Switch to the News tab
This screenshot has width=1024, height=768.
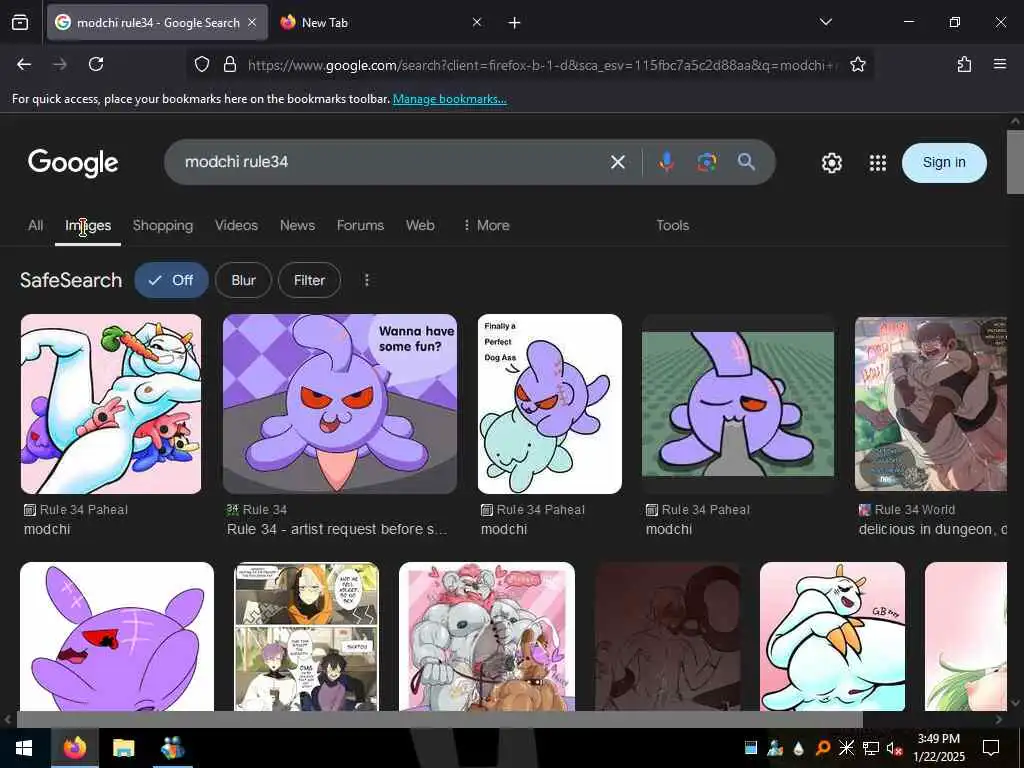(297, 225)
